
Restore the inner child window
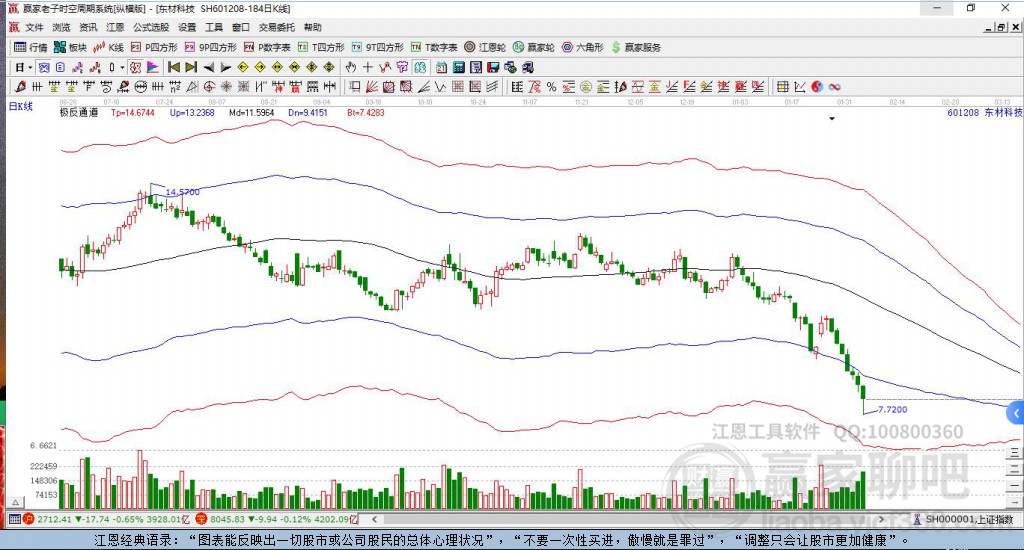point(1001,27)
